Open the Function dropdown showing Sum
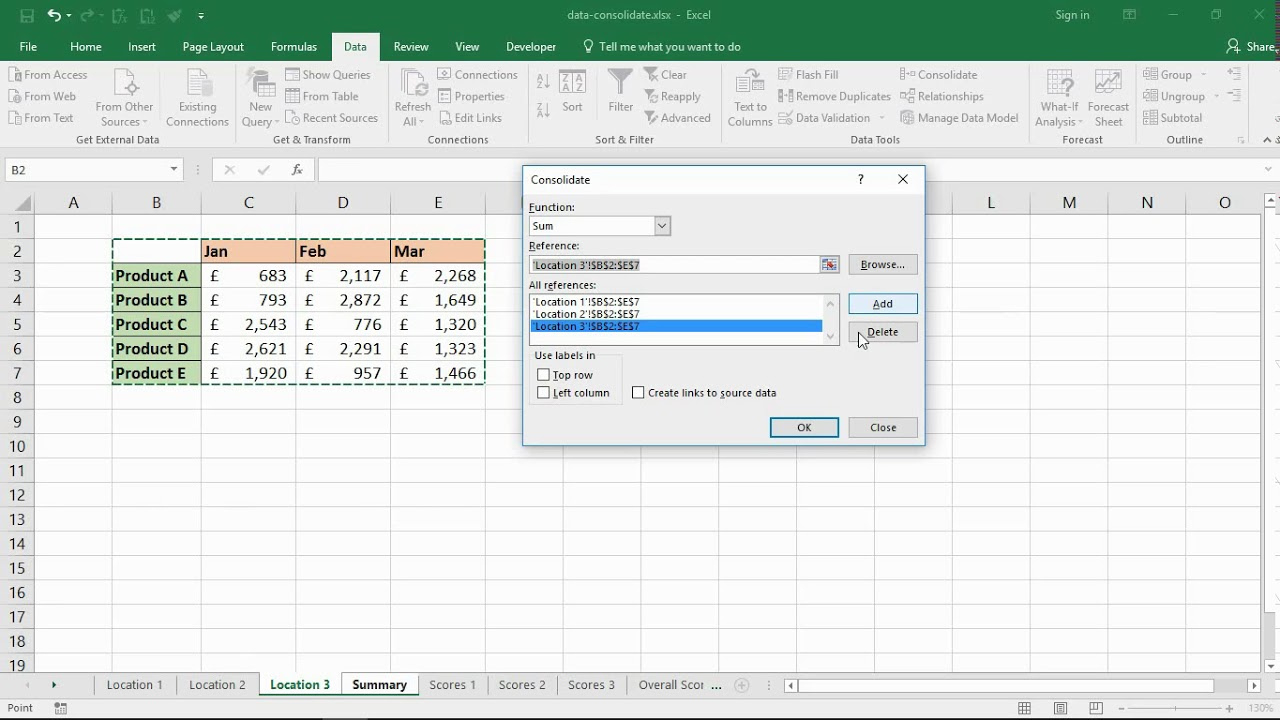1280x720 pixels. [661, 225]
